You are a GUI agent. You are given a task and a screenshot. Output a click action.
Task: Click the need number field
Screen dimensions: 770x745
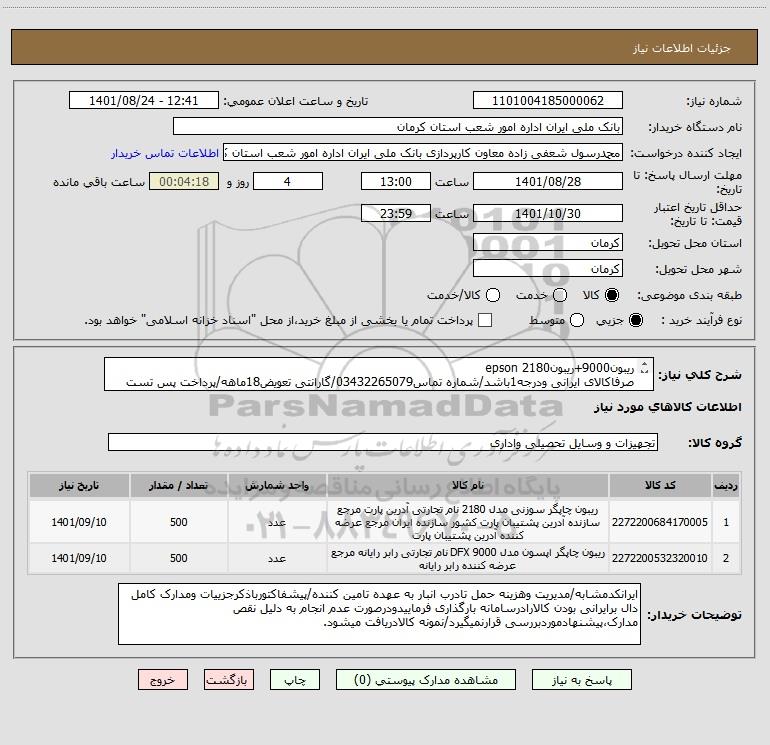tap(548, 101)
